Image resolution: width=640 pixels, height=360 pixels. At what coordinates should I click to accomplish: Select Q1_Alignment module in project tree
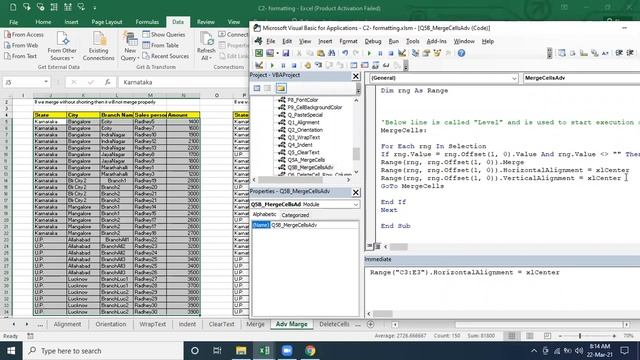click(303, 122)
